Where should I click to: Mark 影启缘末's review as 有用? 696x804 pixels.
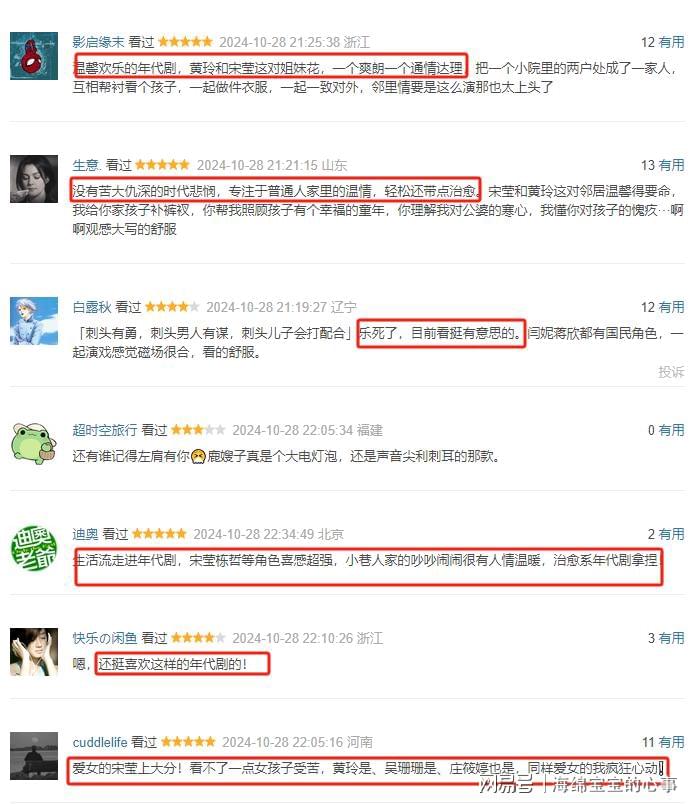coord(671,42)
